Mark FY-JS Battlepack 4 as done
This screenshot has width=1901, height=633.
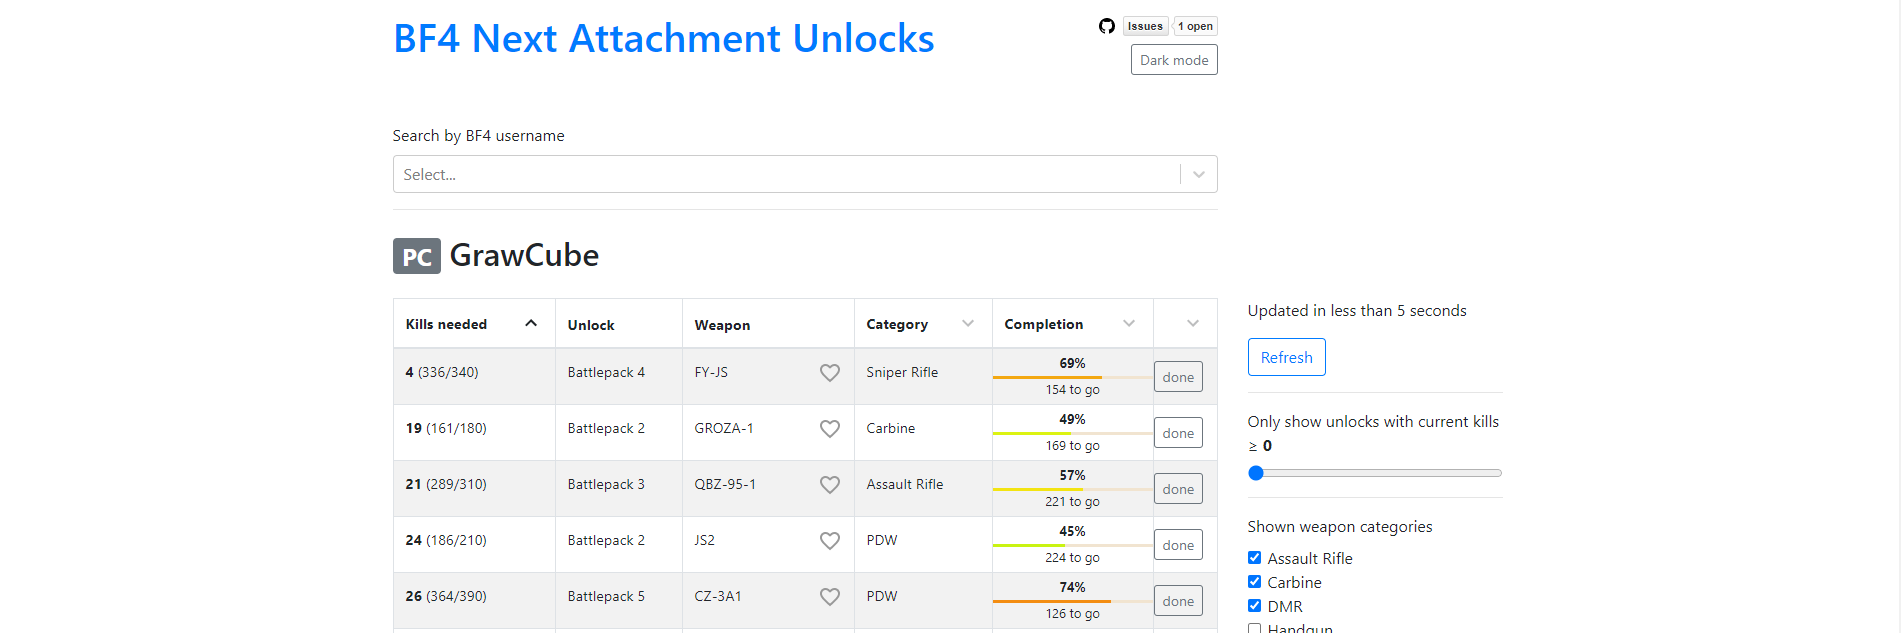(x=1178, y=377)
